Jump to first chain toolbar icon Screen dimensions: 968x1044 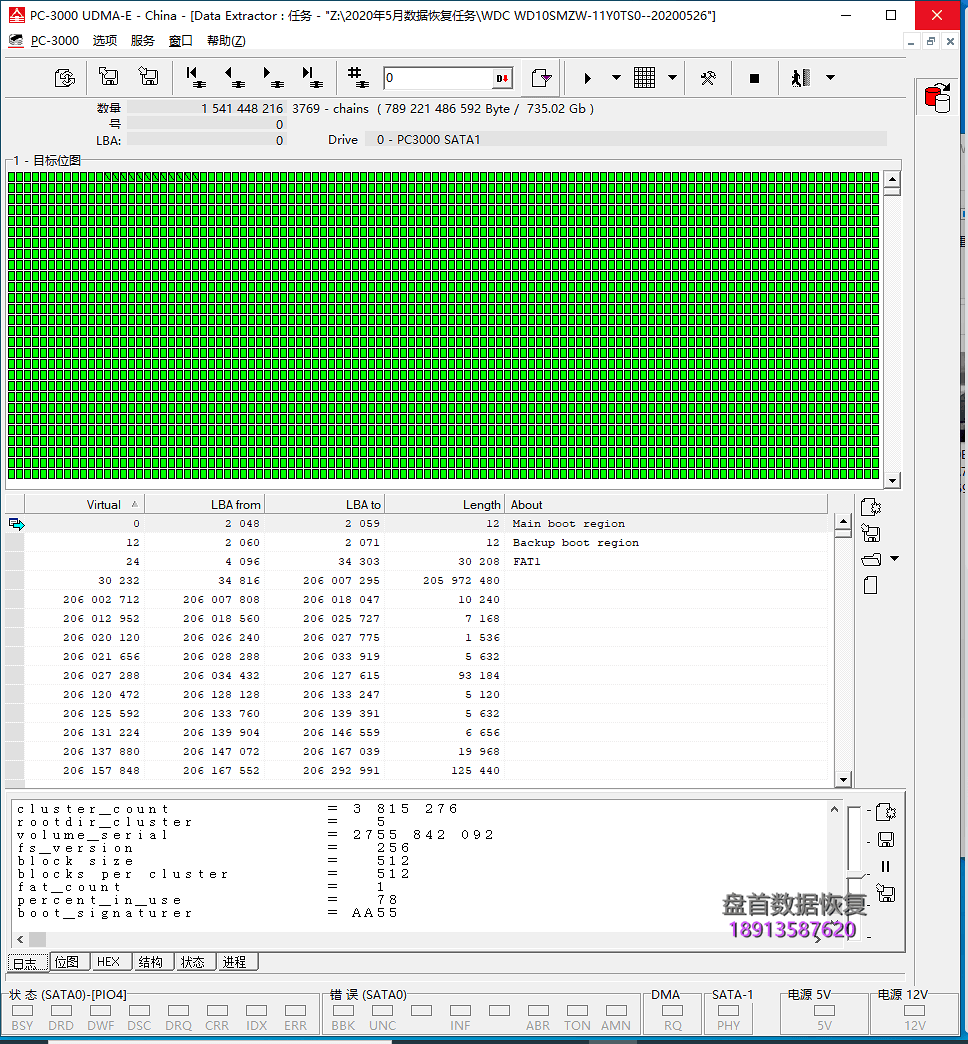click(x=196, y=77)
